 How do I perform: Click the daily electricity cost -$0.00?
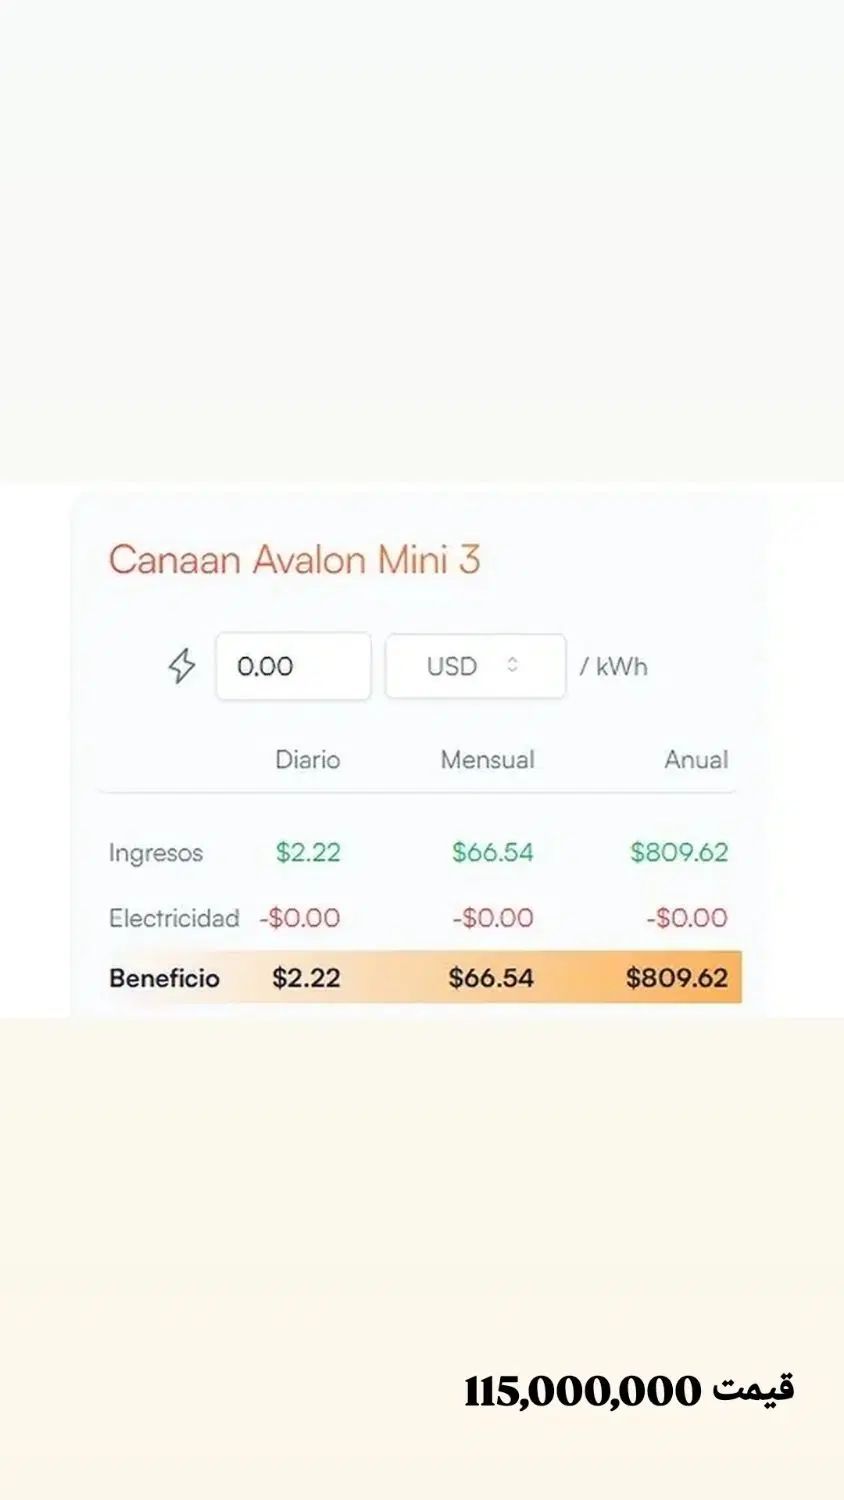pos(300,918)
